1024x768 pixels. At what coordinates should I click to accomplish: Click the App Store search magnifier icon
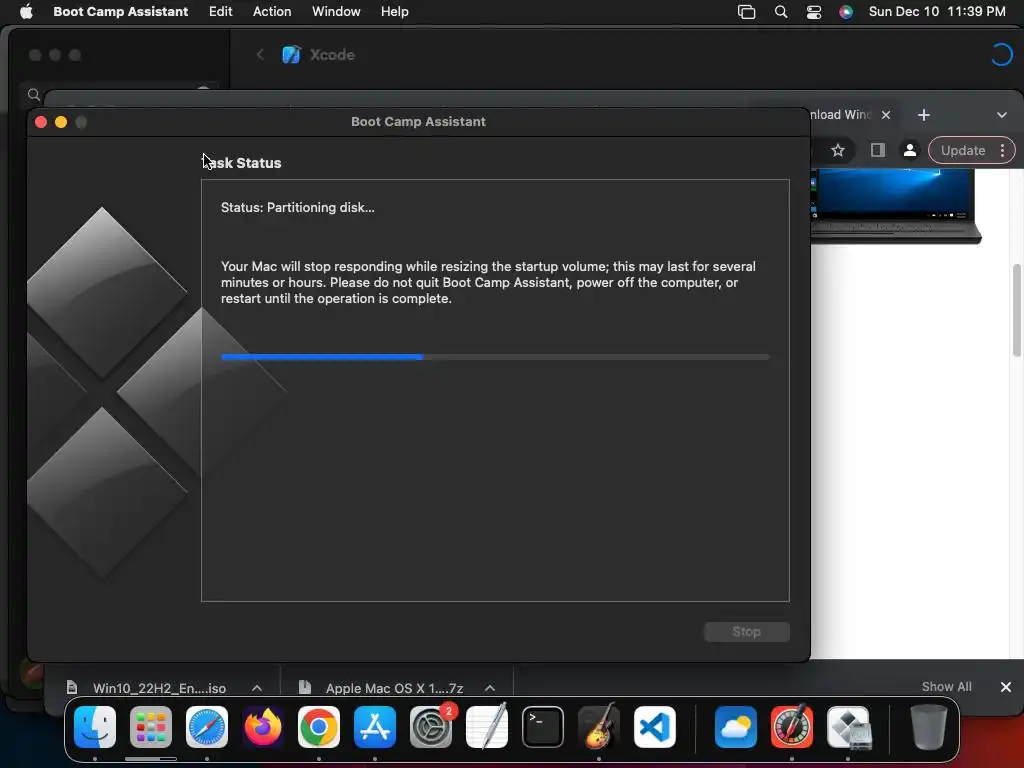pos(34,95)
